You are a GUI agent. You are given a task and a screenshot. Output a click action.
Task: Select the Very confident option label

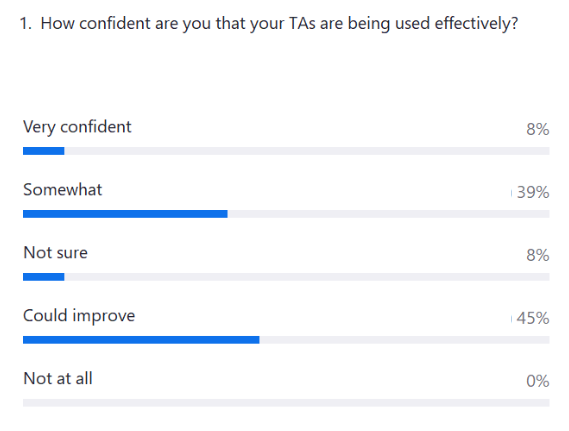coord(77,127)
